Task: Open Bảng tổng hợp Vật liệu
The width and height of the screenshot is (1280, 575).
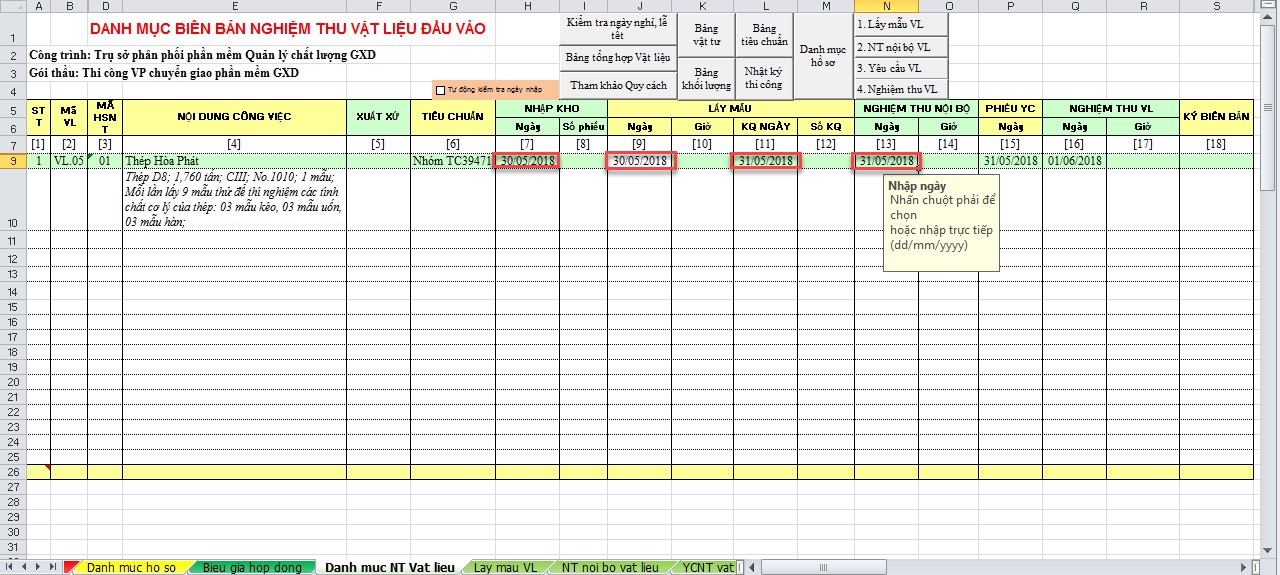Action: click(617, 58)
